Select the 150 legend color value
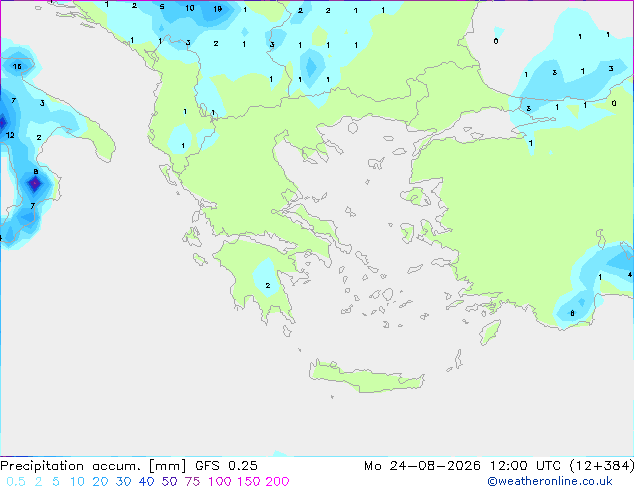The height and width of the screenshot is (490, 634). click(248, 482)
